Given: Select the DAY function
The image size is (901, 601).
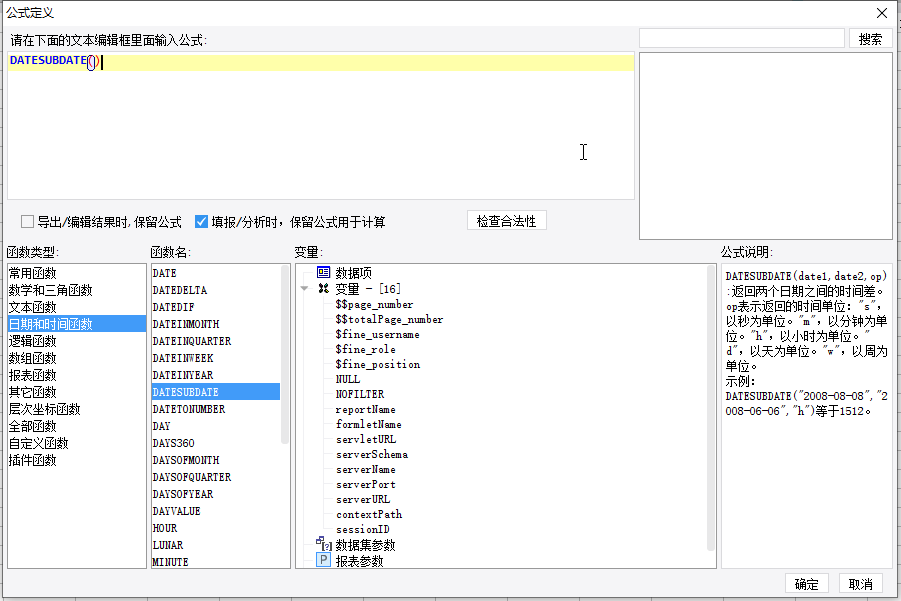Looking at the screenshot, I should click(215, 426).
